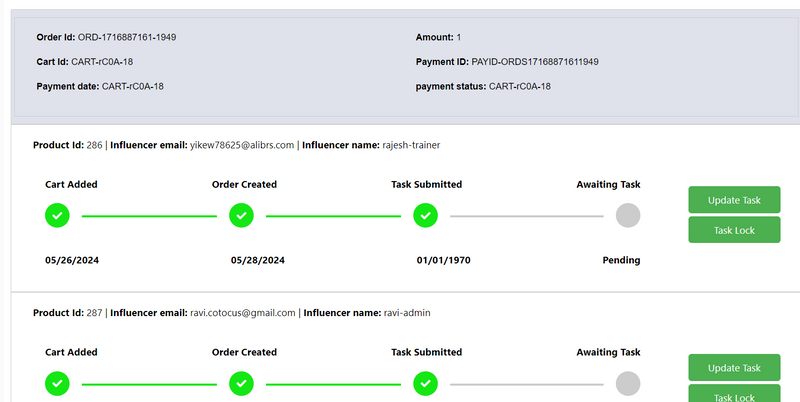The image size is (800, 402).
Task: Click Update Task for product 286
Action: [x=734, y=200]
